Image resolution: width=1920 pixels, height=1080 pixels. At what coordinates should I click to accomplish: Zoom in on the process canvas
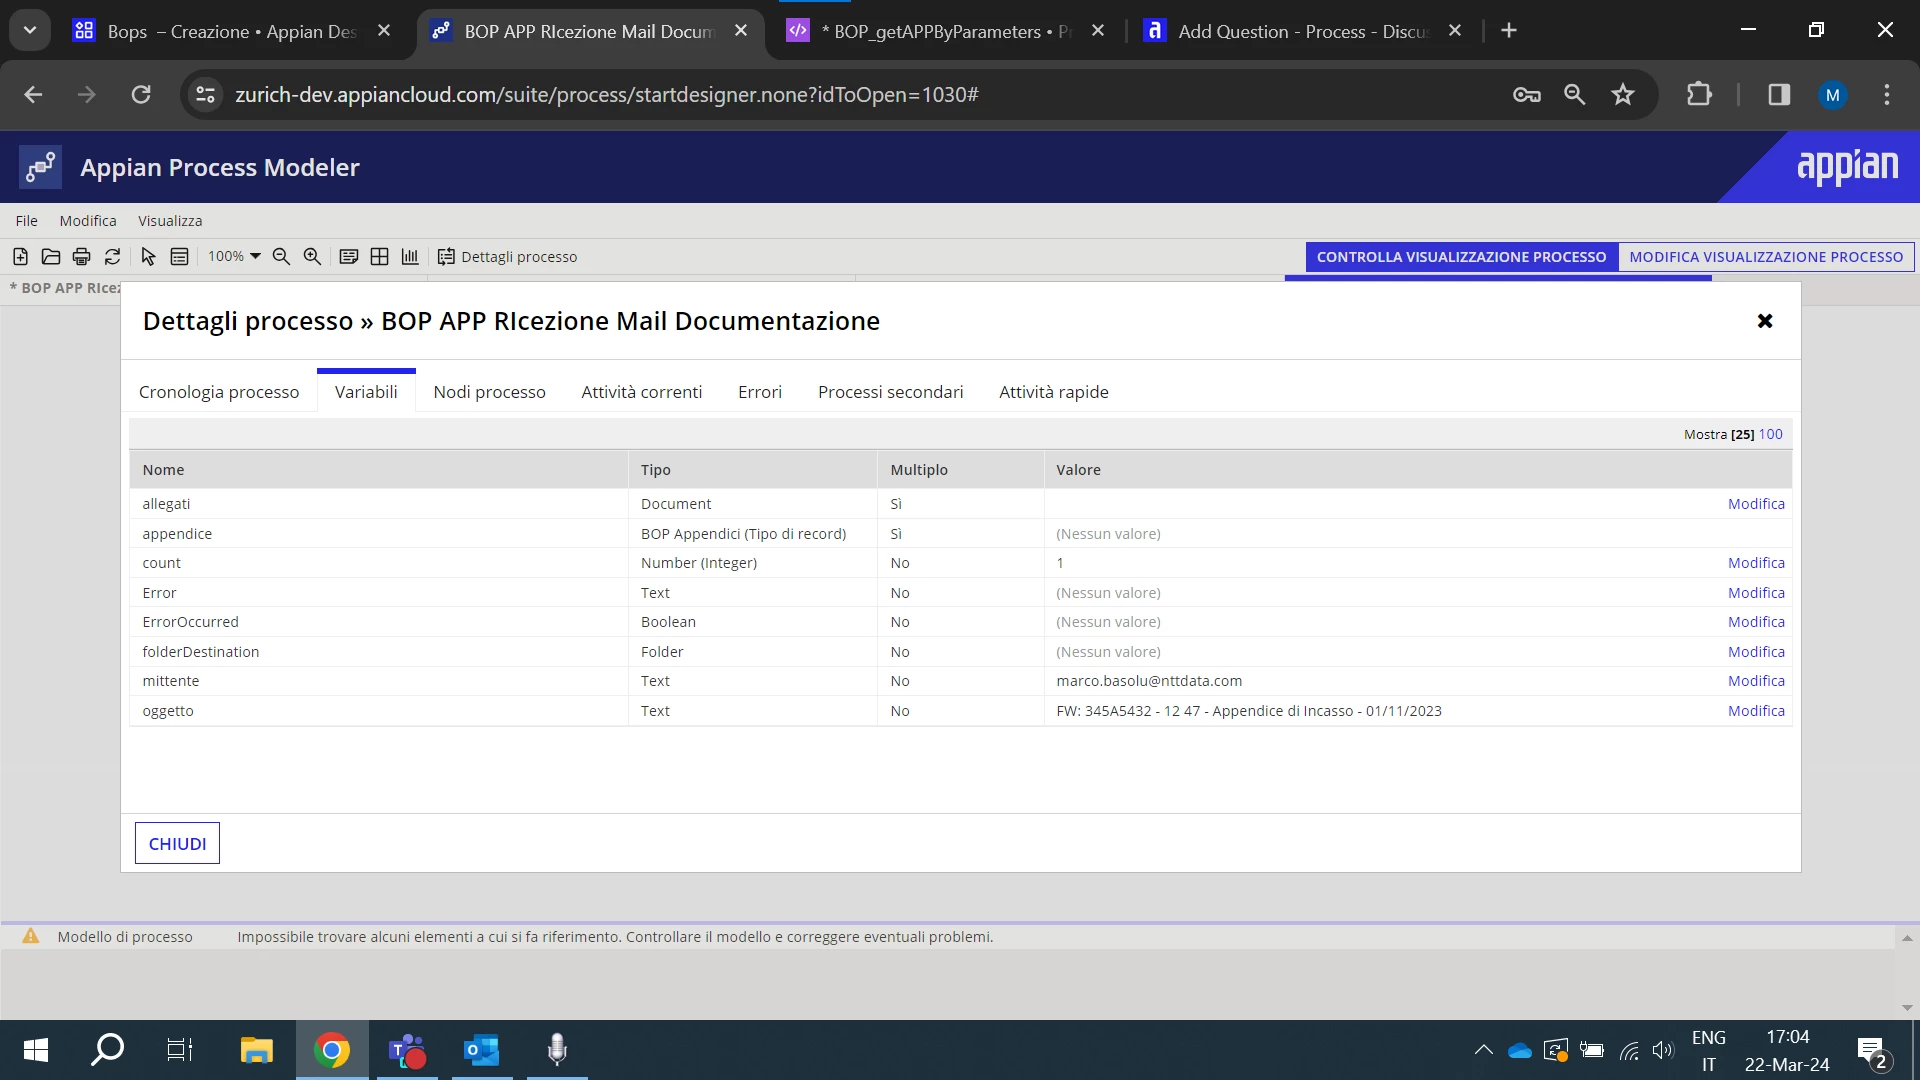coord(313,257)
